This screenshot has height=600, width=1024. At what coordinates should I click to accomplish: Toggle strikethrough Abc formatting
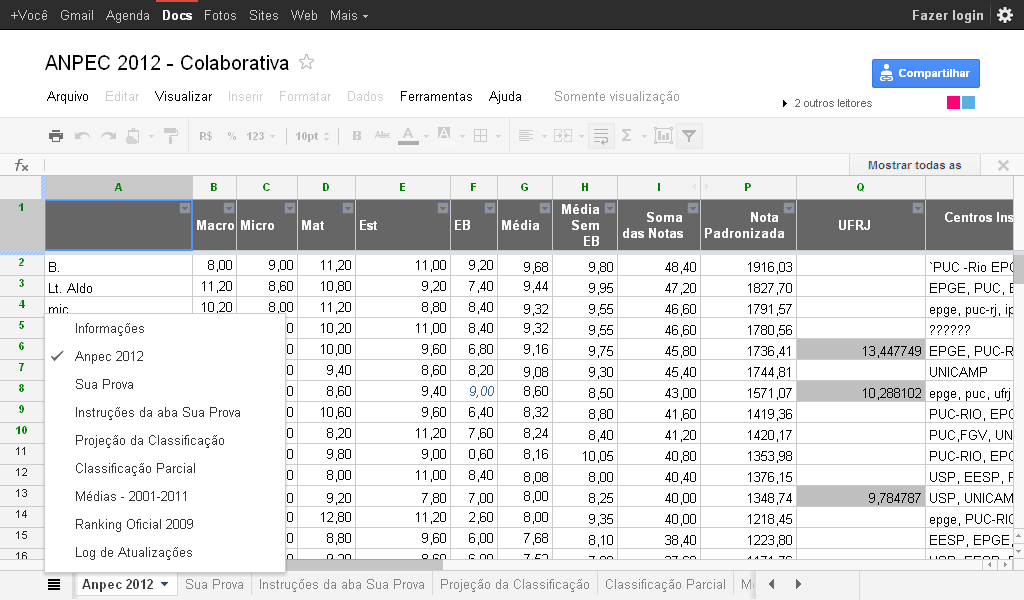pyautogui.click(x=383, y=135)
